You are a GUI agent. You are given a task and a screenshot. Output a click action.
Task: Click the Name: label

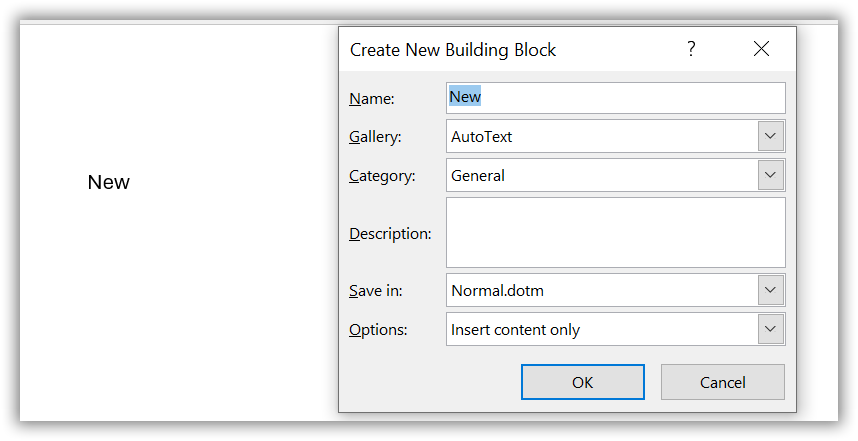pos(372,99)
